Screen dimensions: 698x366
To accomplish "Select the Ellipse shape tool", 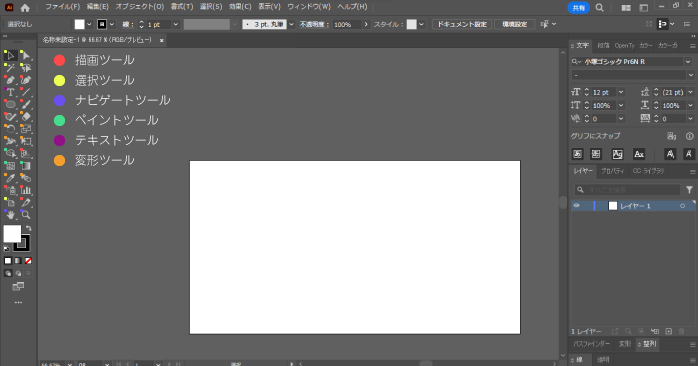I will pyautogui.click(x=10, y=105).
